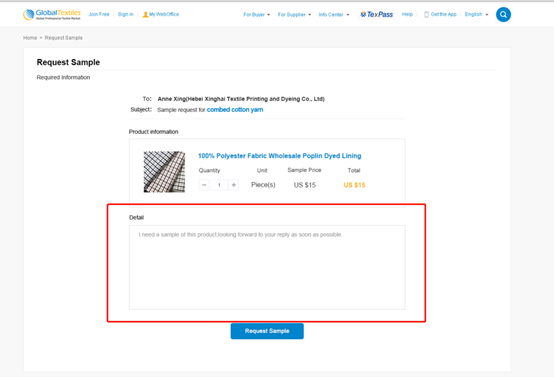
Task: Open the combed cotton yarn link
Action: pyautogui.click(x=235, y=110)
